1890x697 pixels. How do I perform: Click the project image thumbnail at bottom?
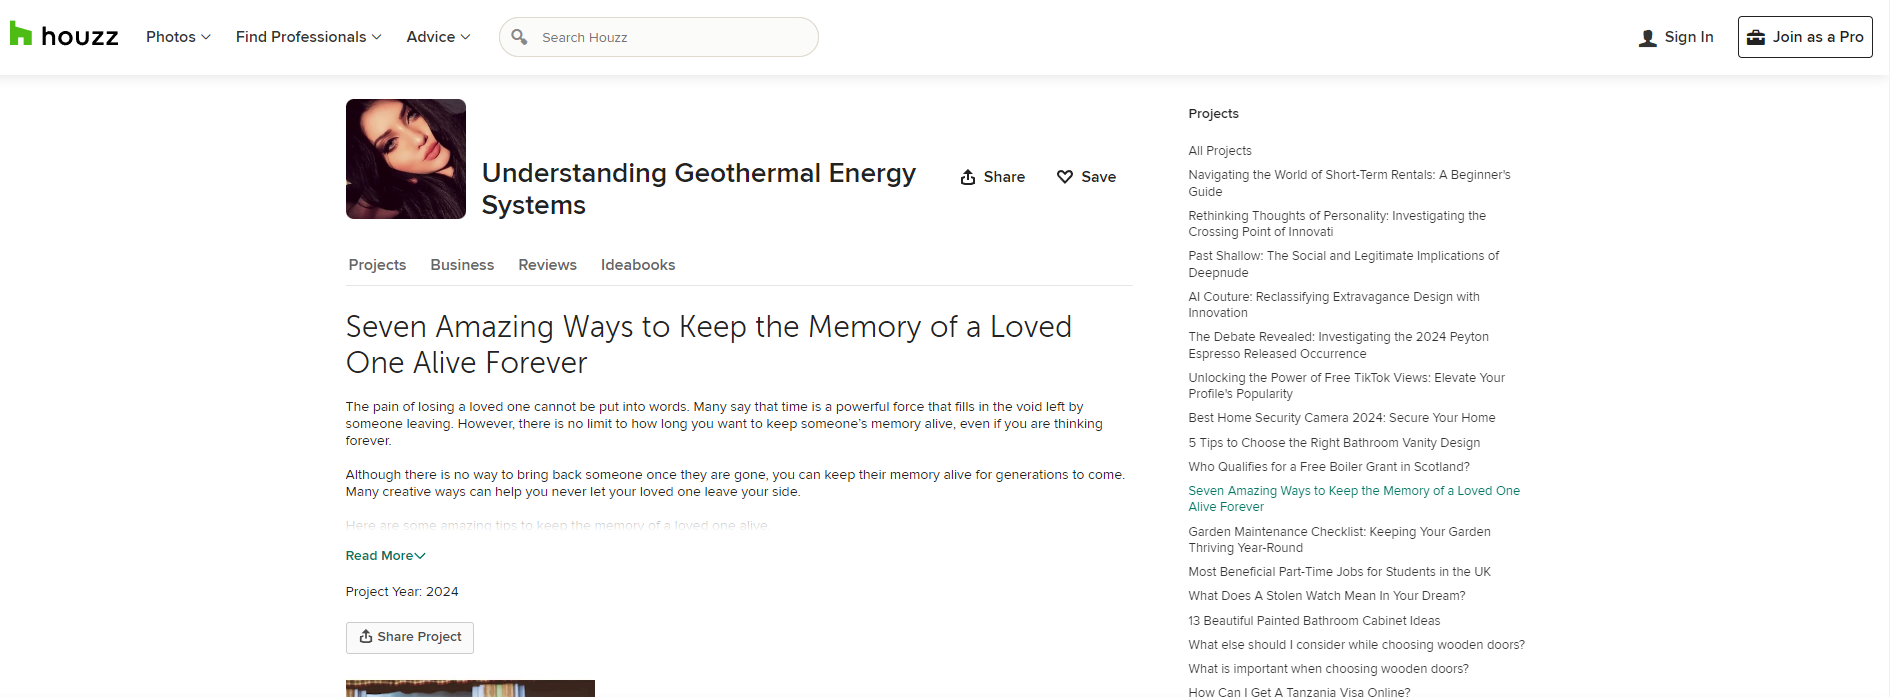tap(470, 689)
